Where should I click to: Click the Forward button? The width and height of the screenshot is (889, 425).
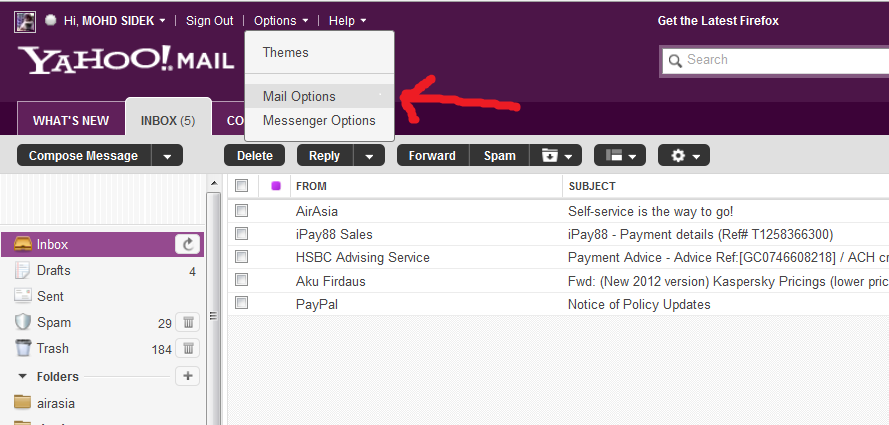[x=433, y=155]
